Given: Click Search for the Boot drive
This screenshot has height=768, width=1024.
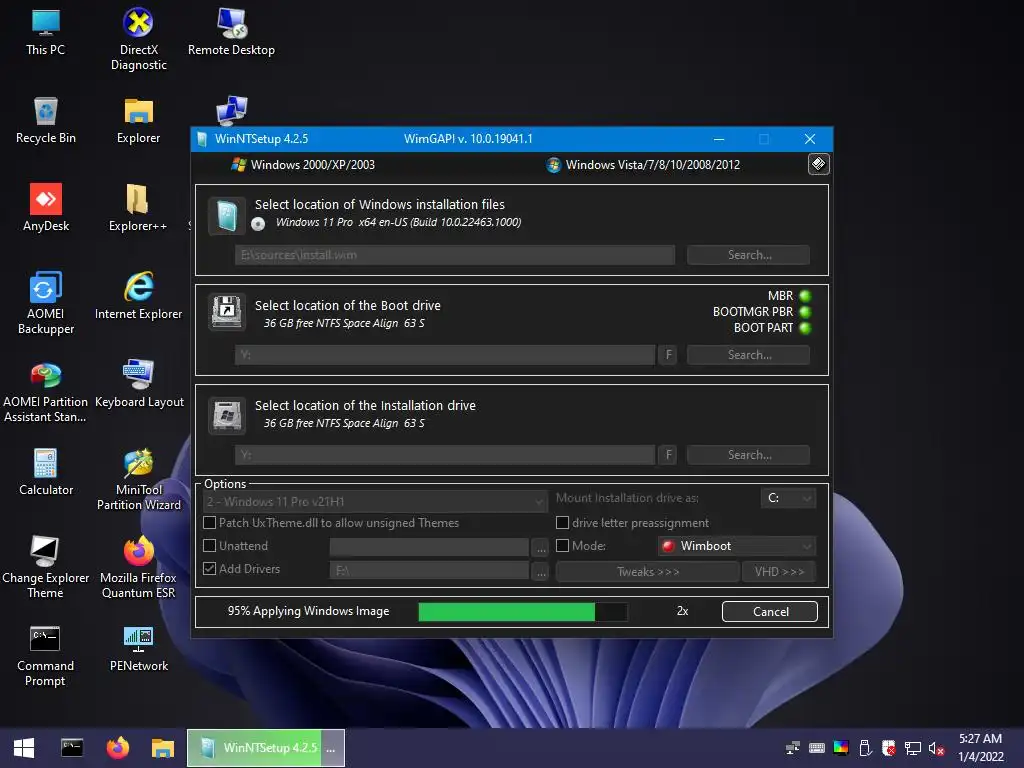Looking at the screenshot, I should click(748, 355).
